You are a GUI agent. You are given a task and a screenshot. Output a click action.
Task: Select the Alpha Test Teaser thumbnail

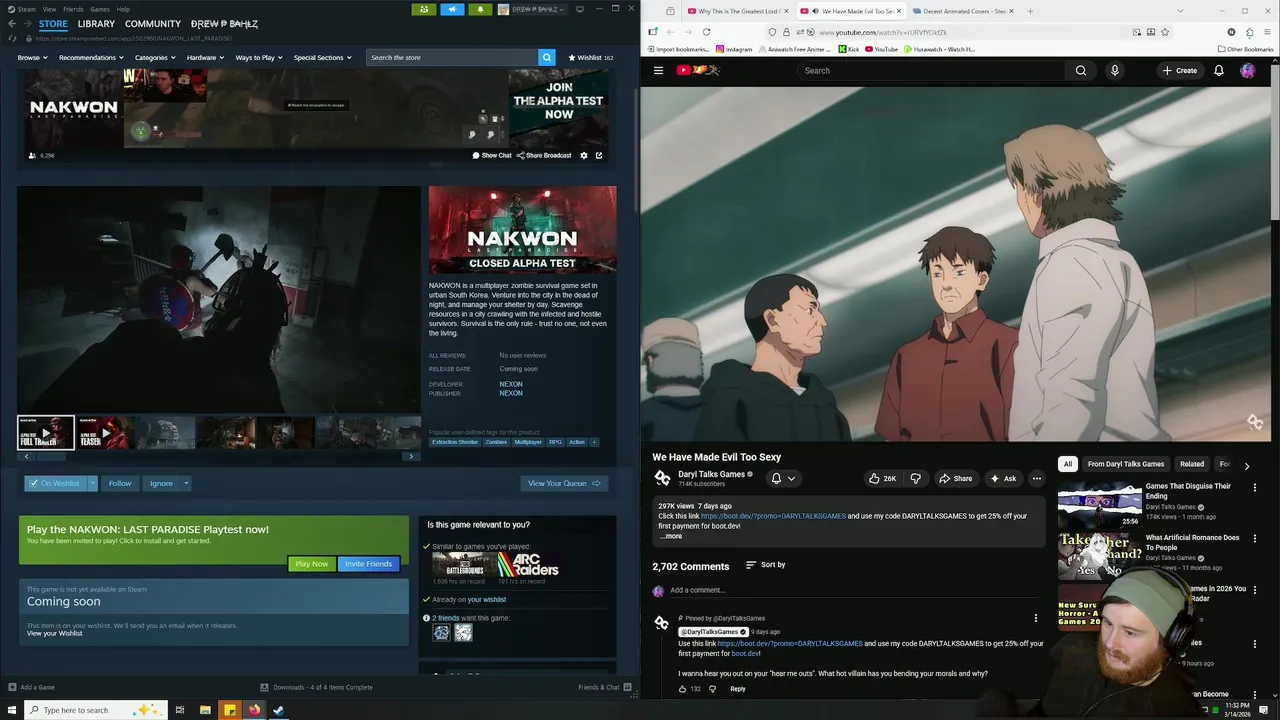(x=105, y=433)
